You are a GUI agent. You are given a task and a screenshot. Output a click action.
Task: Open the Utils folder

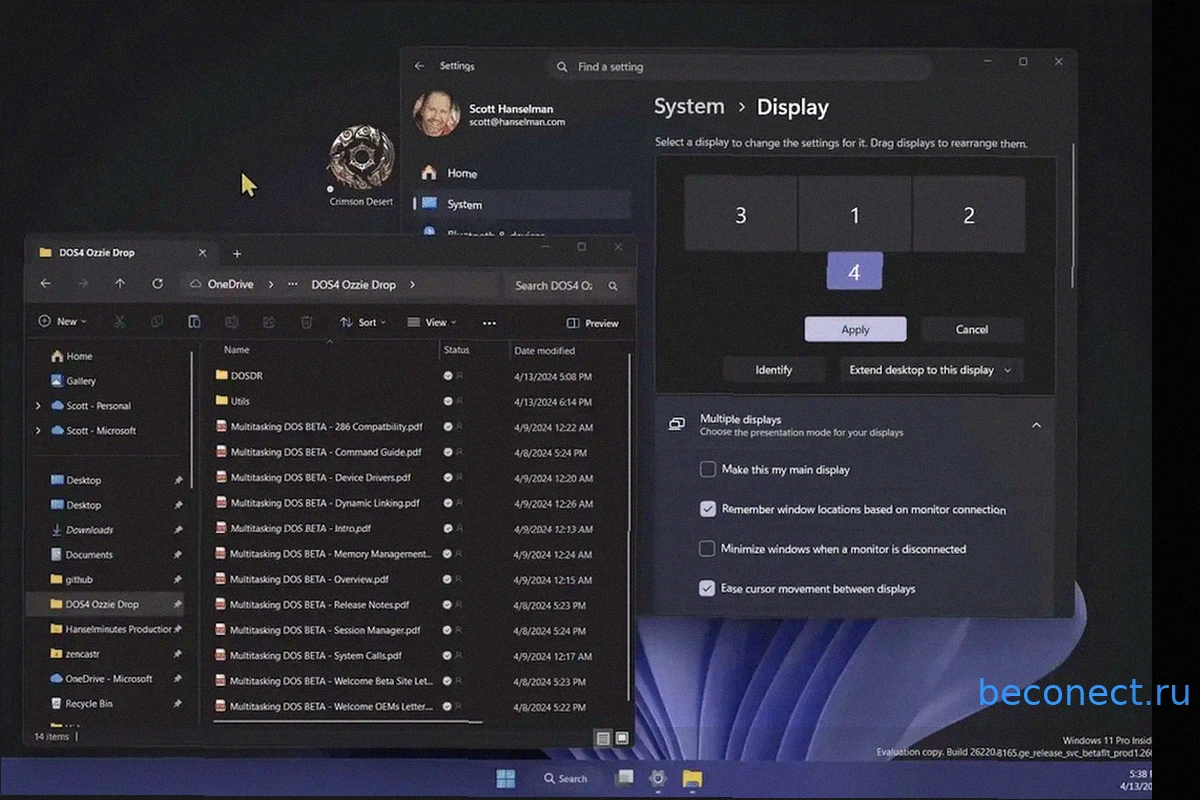click(240, 401)
